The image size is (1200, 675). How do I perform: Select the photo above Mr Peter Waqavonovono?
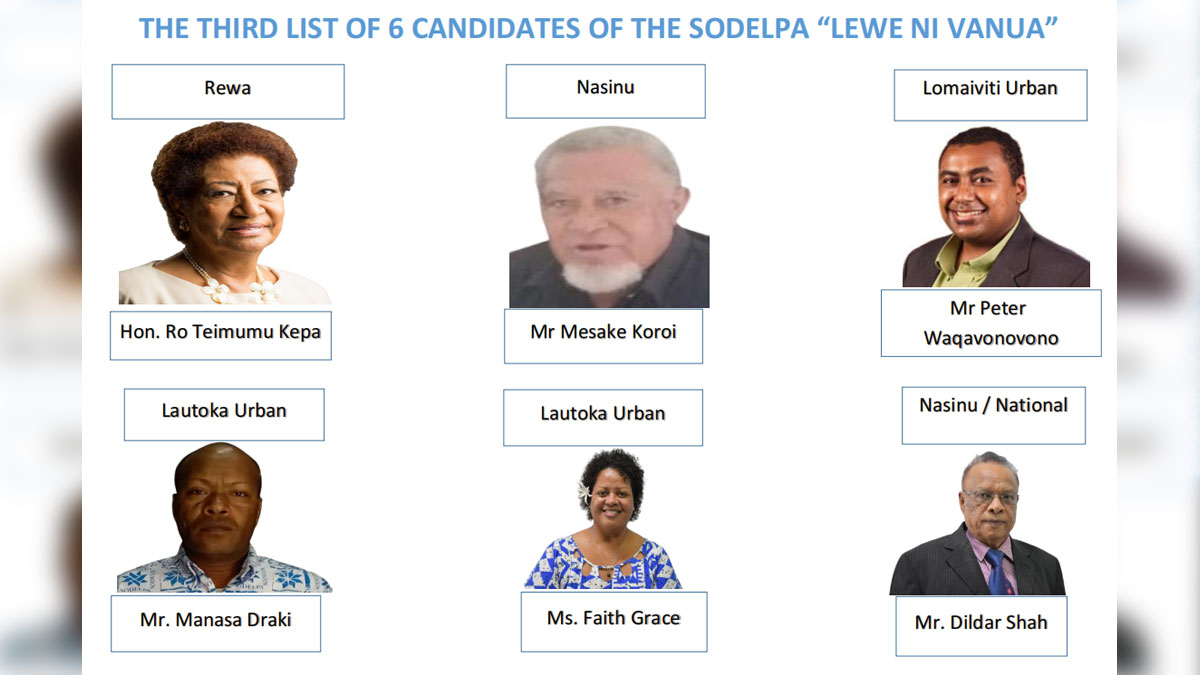click(x=995, y=207)
